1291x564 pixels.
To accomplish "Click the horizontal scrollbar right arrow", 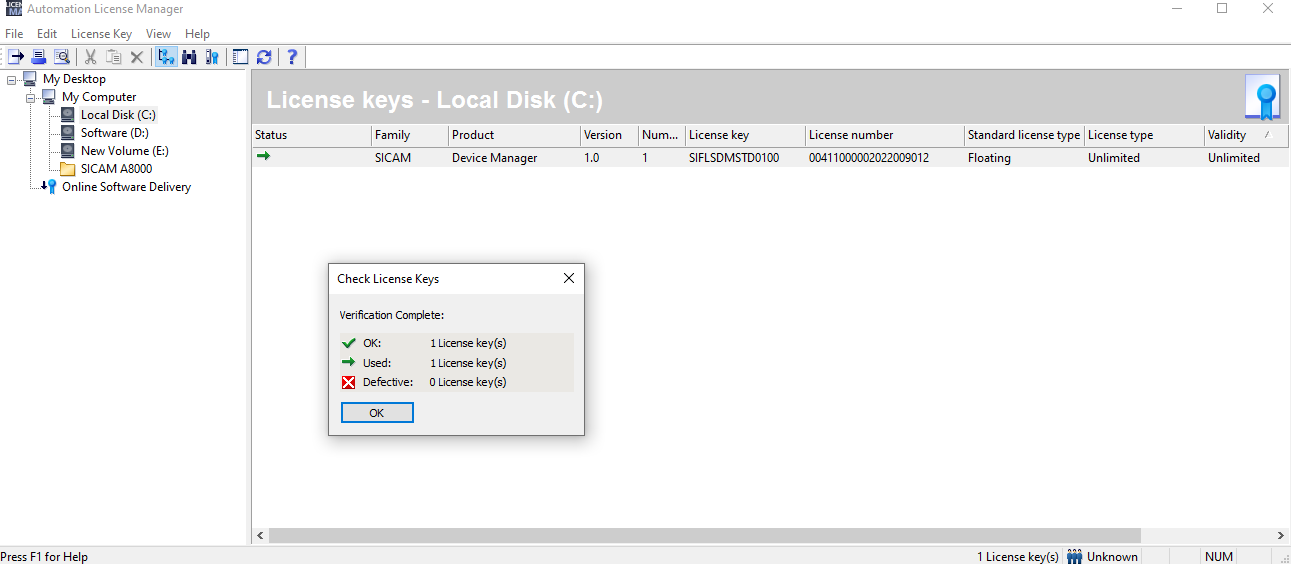I will [x=1281, y=536].
